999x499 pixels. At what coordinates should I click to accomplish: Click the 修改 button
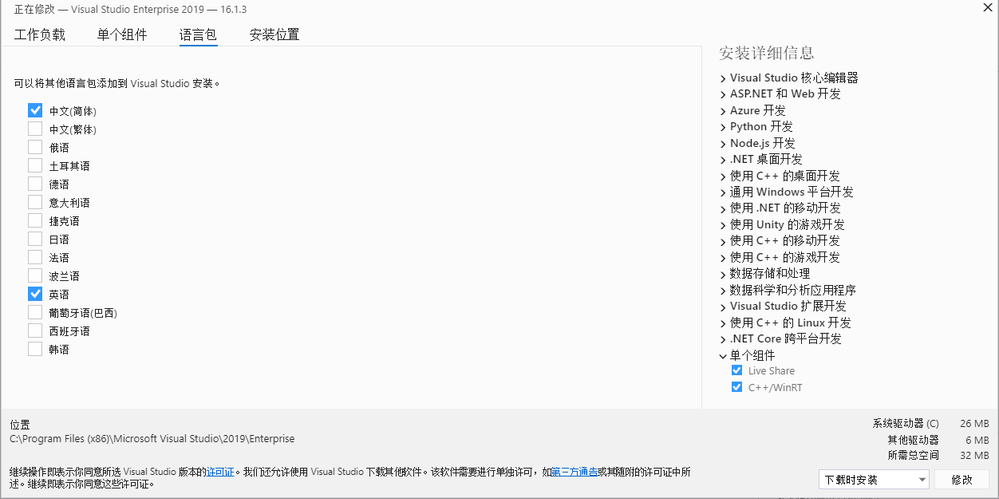pos(962,480)
